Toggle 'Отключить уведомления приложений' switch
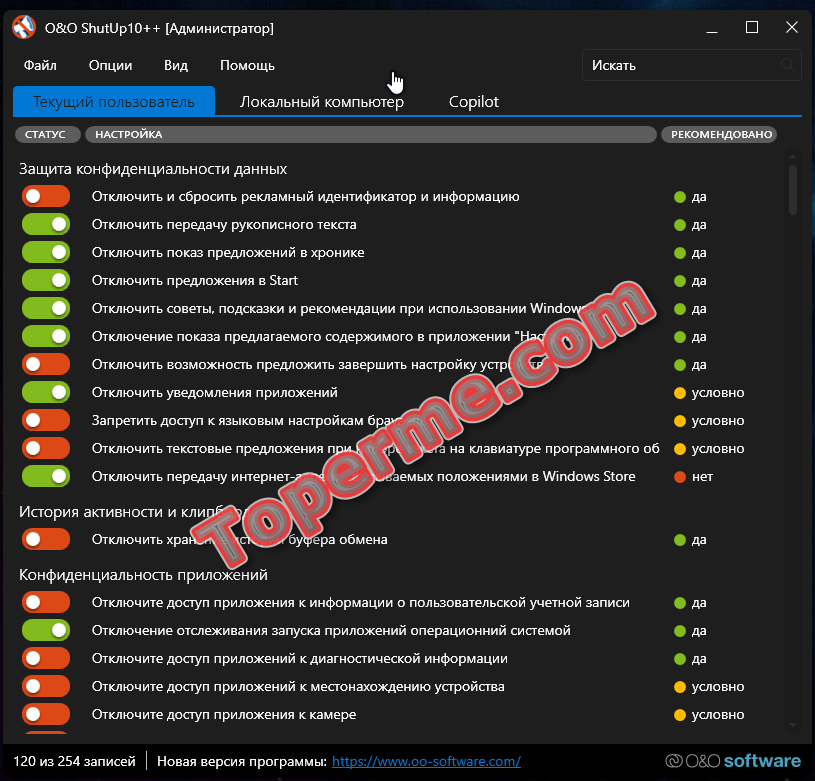 pyautogui.click(x=46, y=393)
